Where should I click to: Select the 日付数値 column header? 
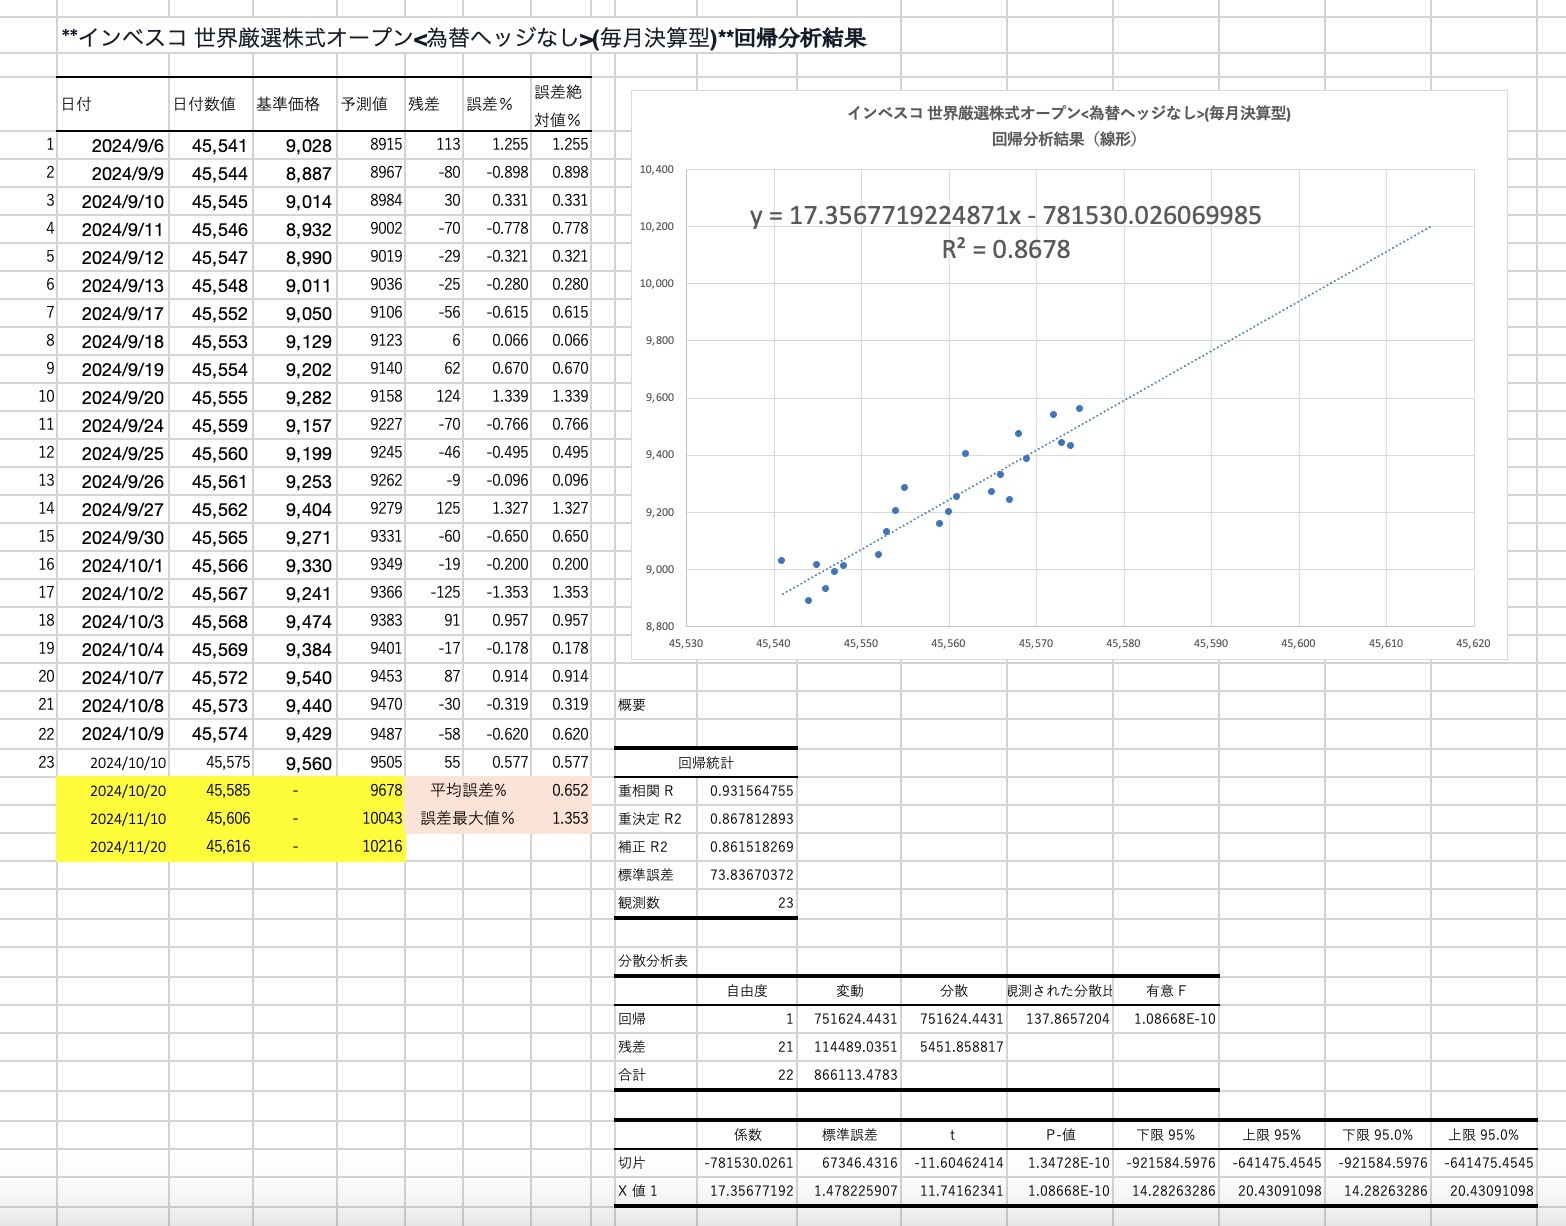coord(204,104)
